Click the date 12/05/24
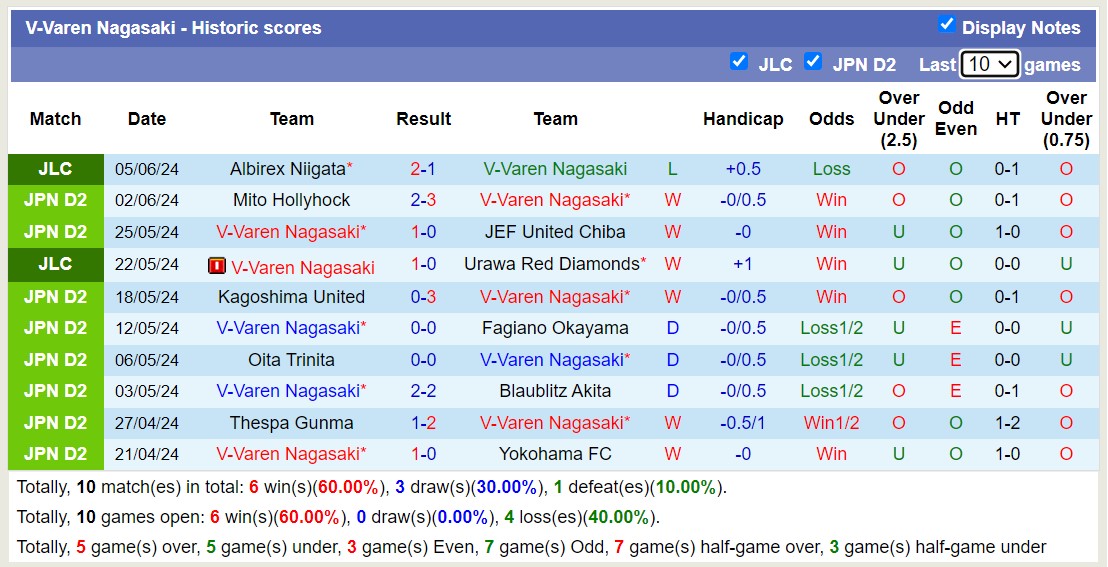This screenshot has width=1108, height=567. [147, 328]
